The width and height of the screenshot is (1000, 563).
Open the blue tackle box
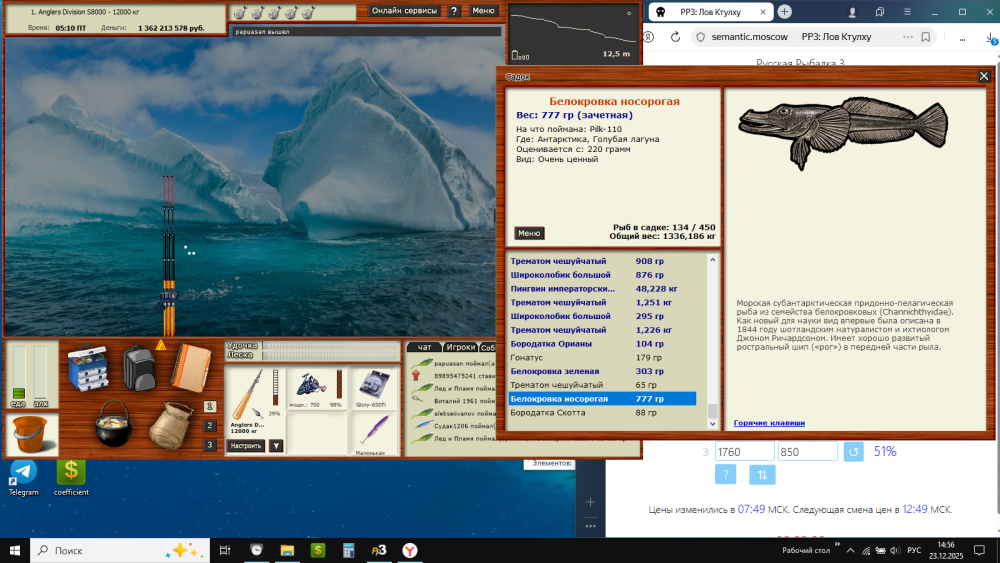[x=88, y=367]
